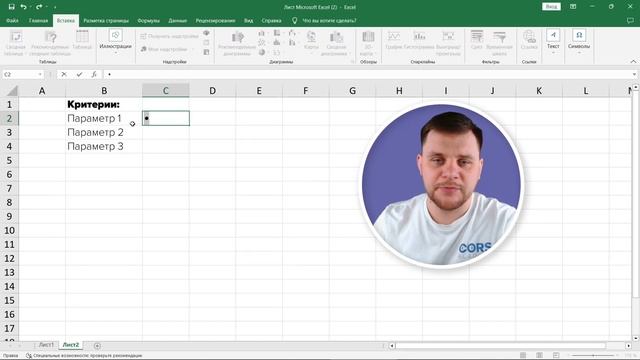
Task: Undo the last action
Action: click(x=23, y=7)
